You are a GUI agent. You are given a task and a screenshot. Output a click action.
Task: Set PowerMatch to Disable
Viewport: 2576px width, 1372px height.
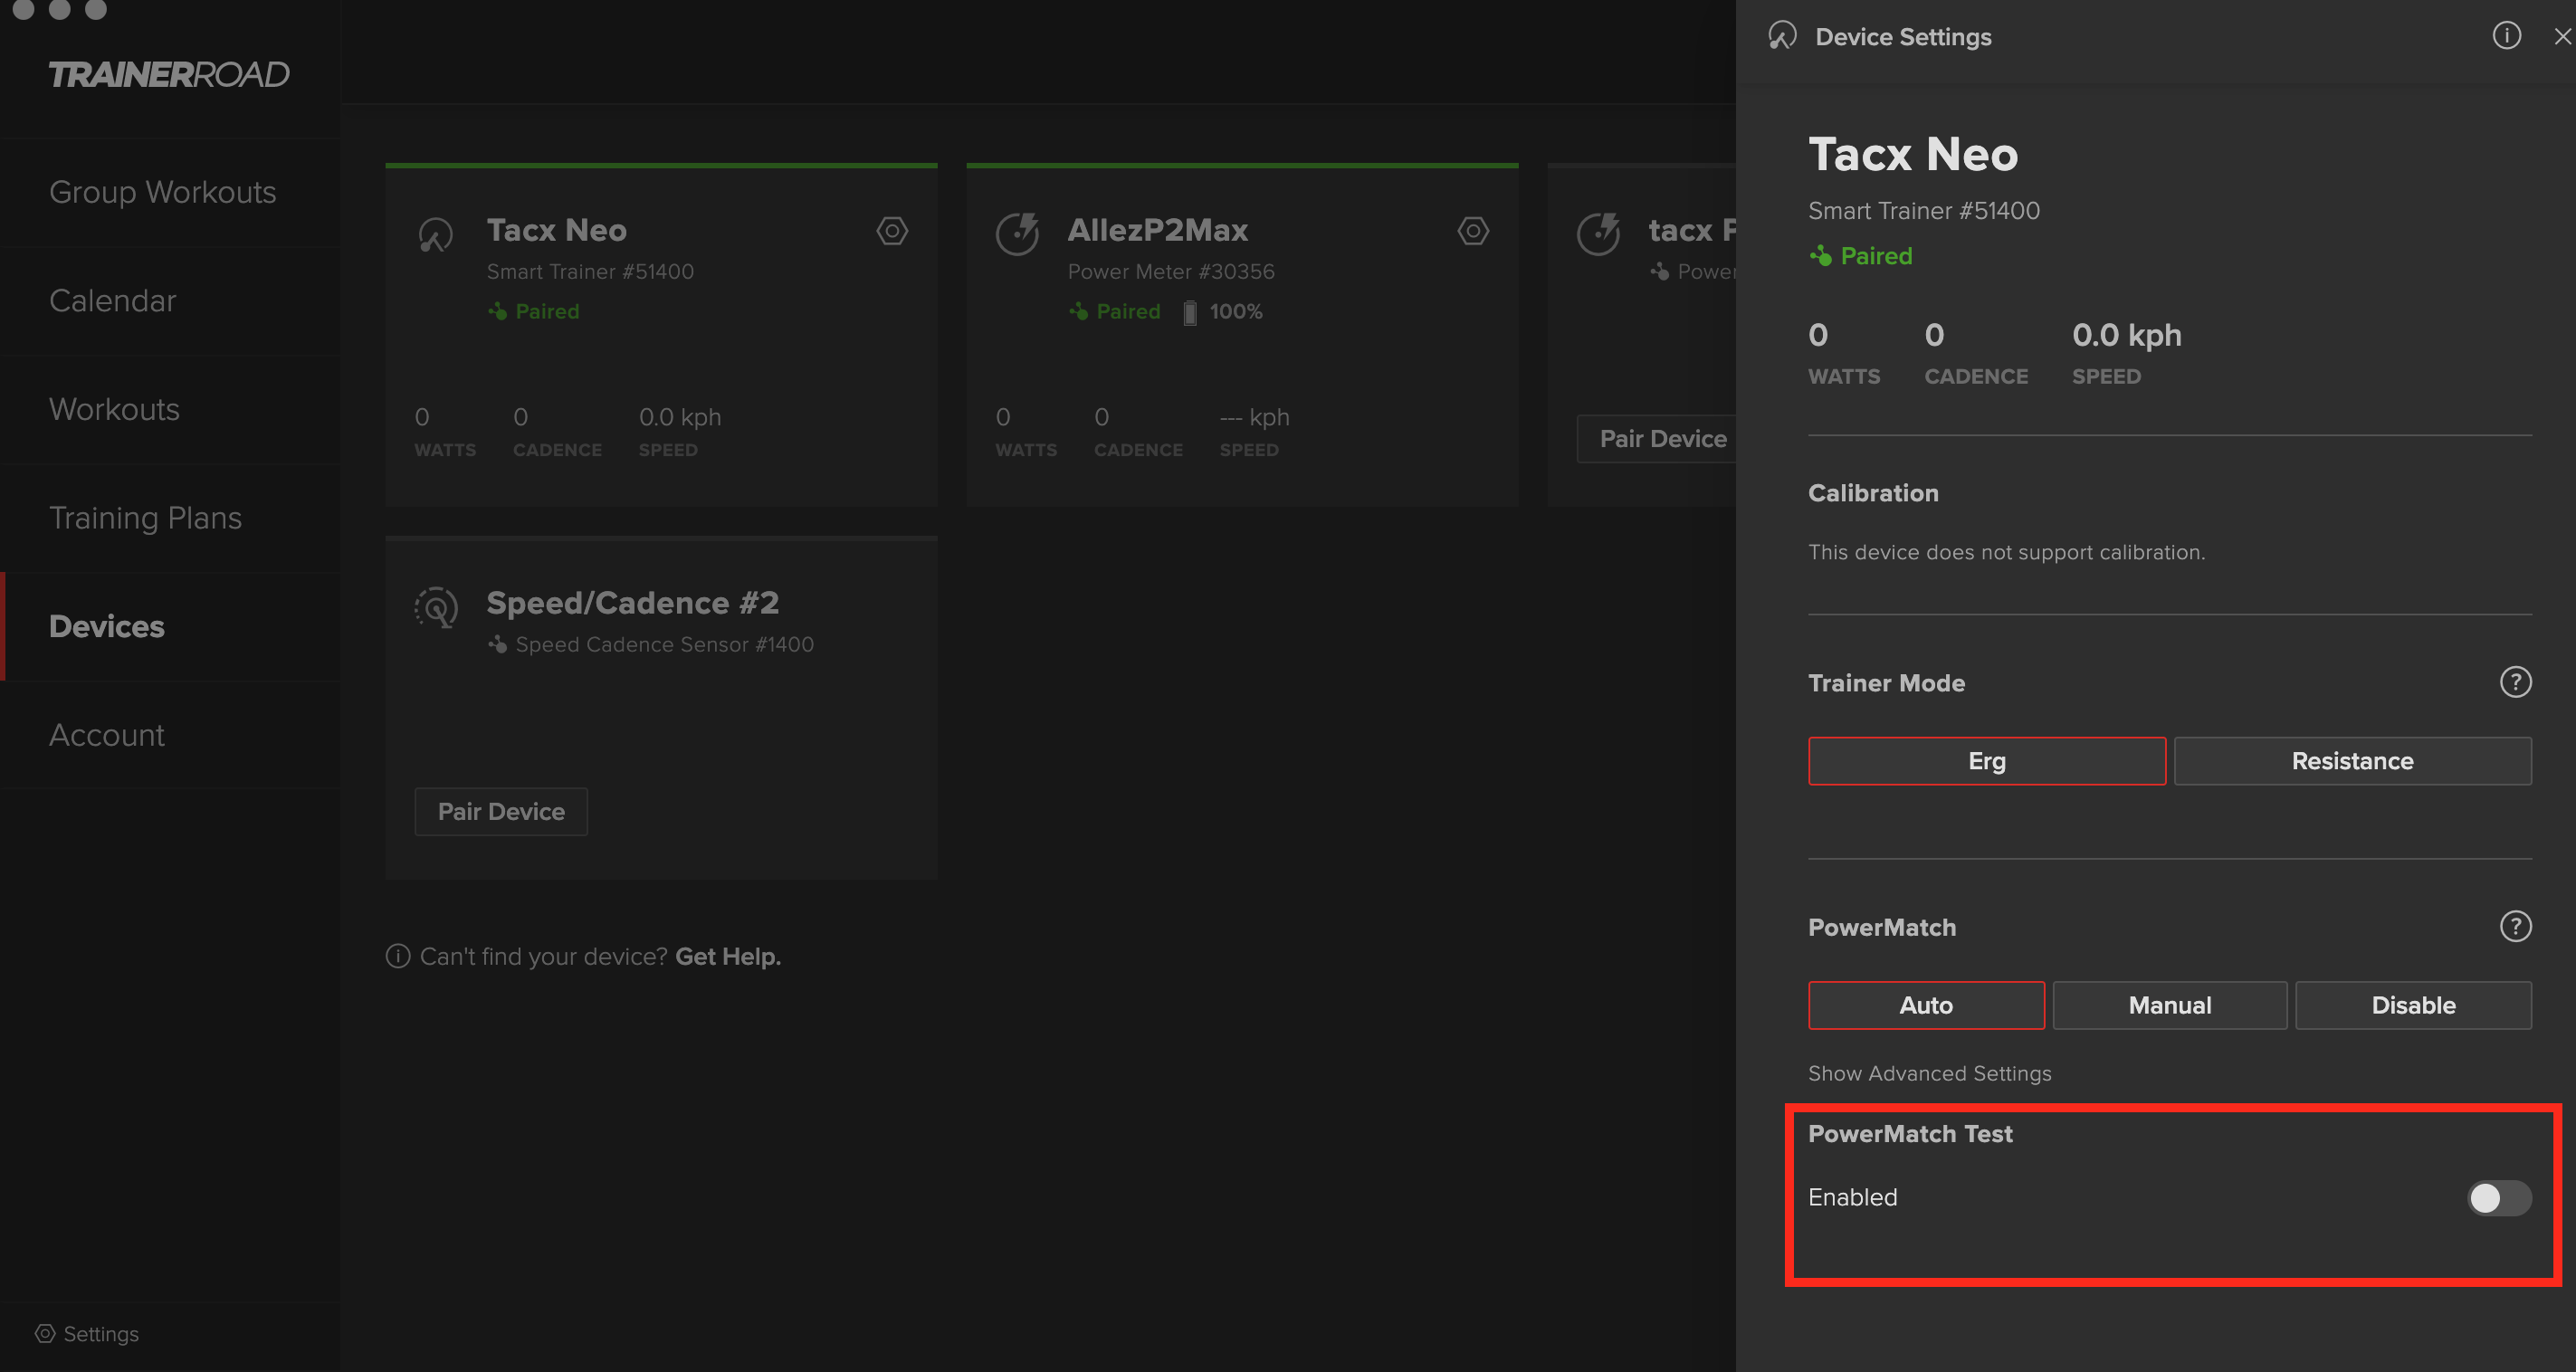pyautogui.click(x=2412, y=1005)
